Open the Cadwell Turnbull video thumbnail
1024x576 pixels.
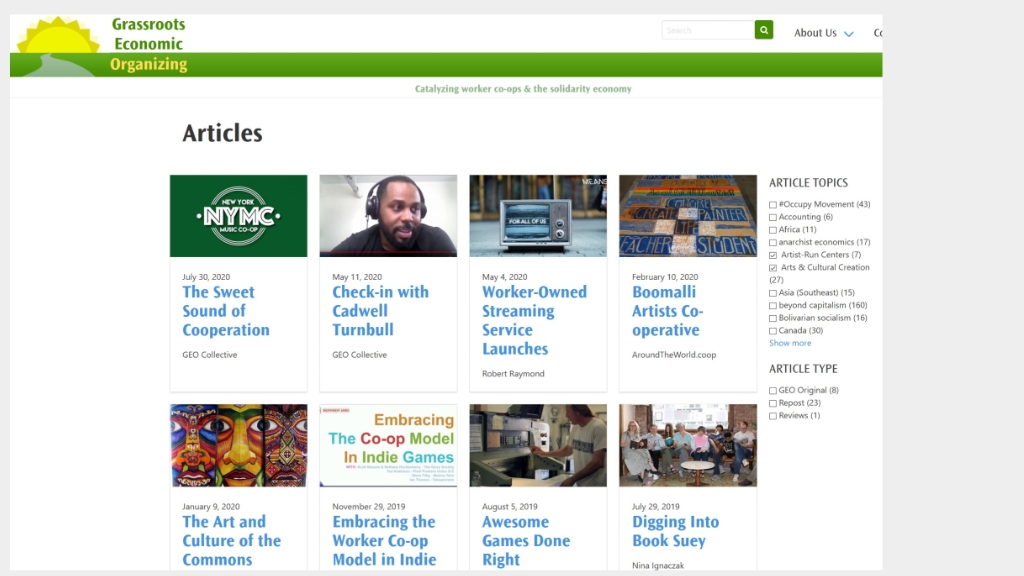click(x=388, y=216)
